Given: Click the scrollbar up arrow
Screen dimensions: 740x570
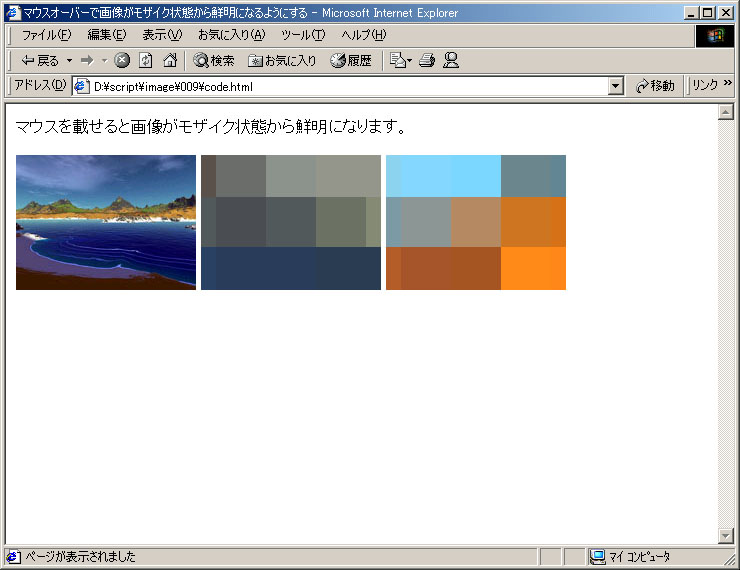Looking at the screenshot, I should coord(725,112).
